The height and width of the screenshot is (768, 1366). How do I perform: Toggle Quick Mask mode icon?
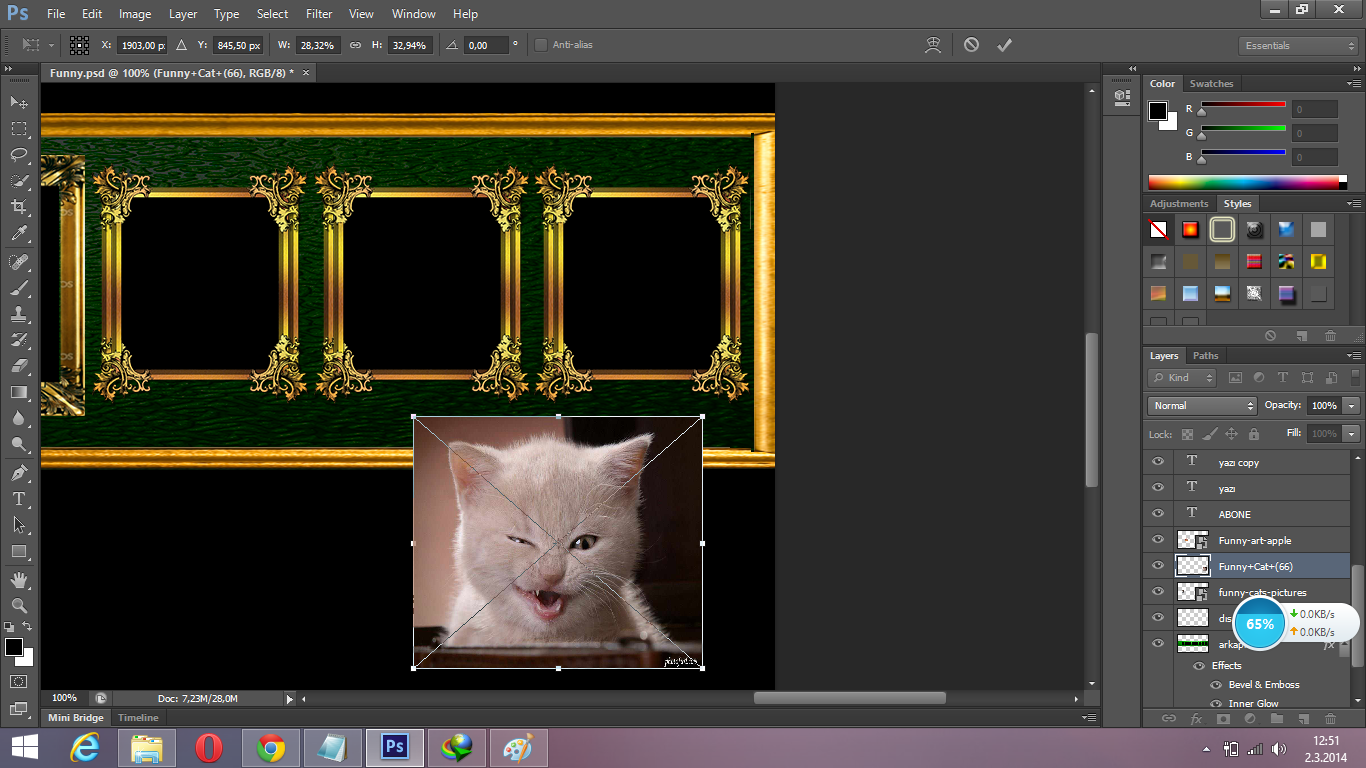pyautogui.click(x=19, y=682)
